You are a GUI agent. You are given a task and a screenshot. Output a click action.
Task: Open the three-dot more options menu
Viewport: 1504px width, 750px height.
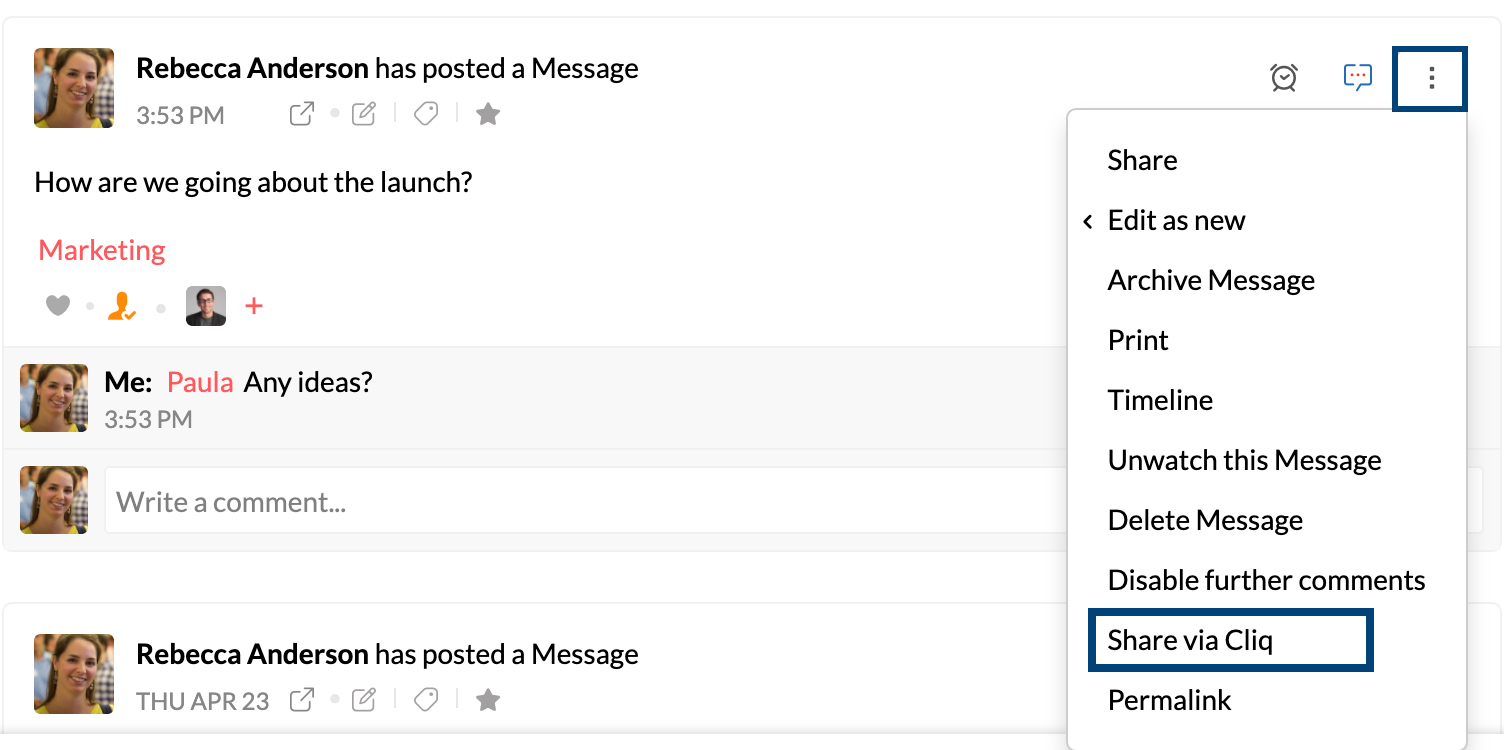(1431, 78)
